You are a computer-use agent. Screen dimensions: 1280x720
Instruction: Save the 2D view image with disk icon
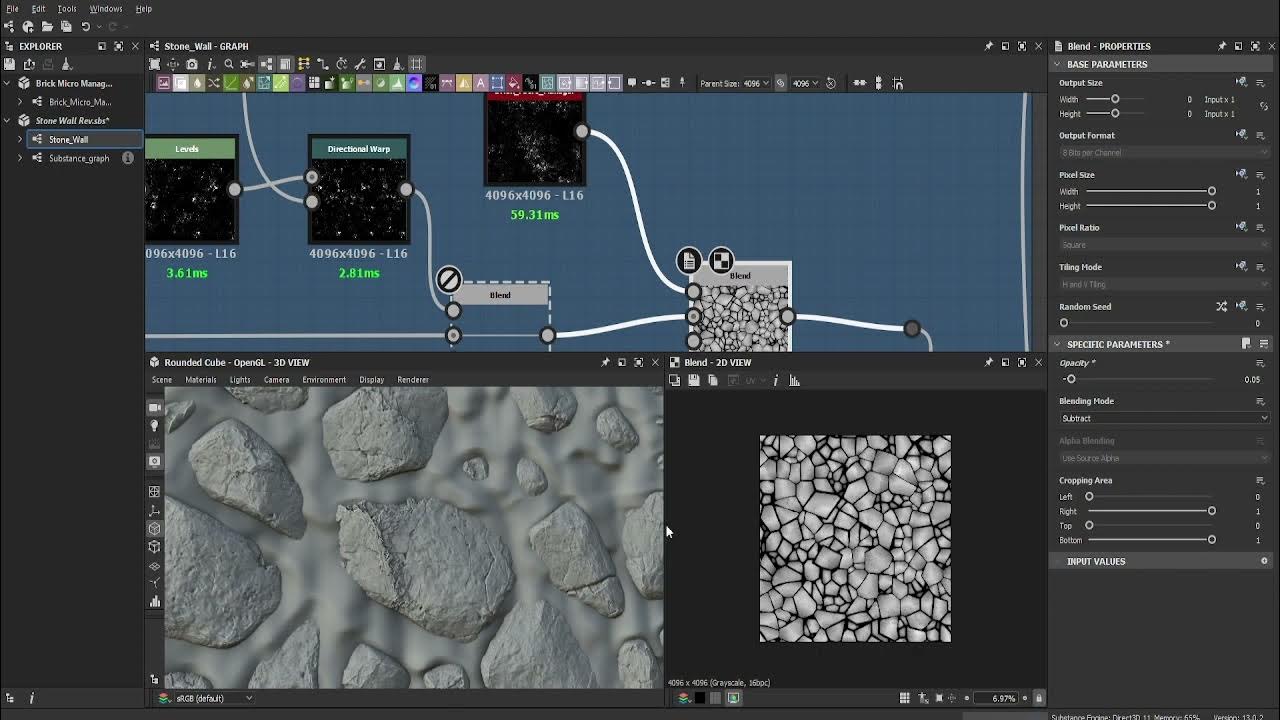[693, 380]
